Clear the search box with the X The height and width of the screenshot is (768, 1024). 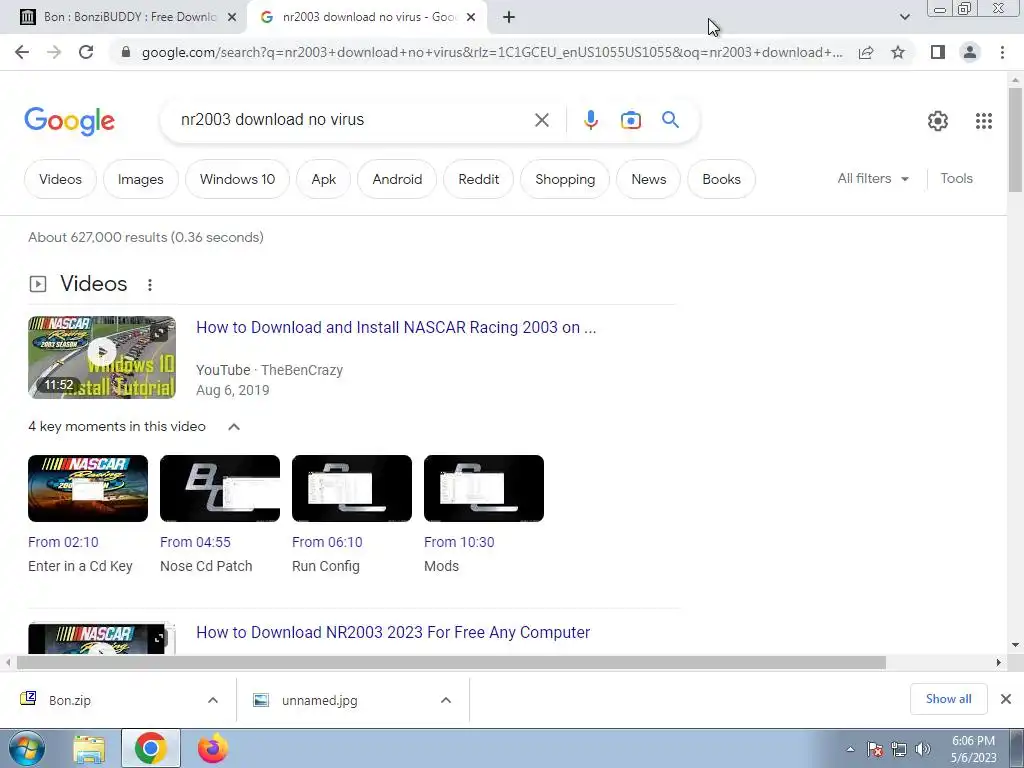[x=541, y=120]
